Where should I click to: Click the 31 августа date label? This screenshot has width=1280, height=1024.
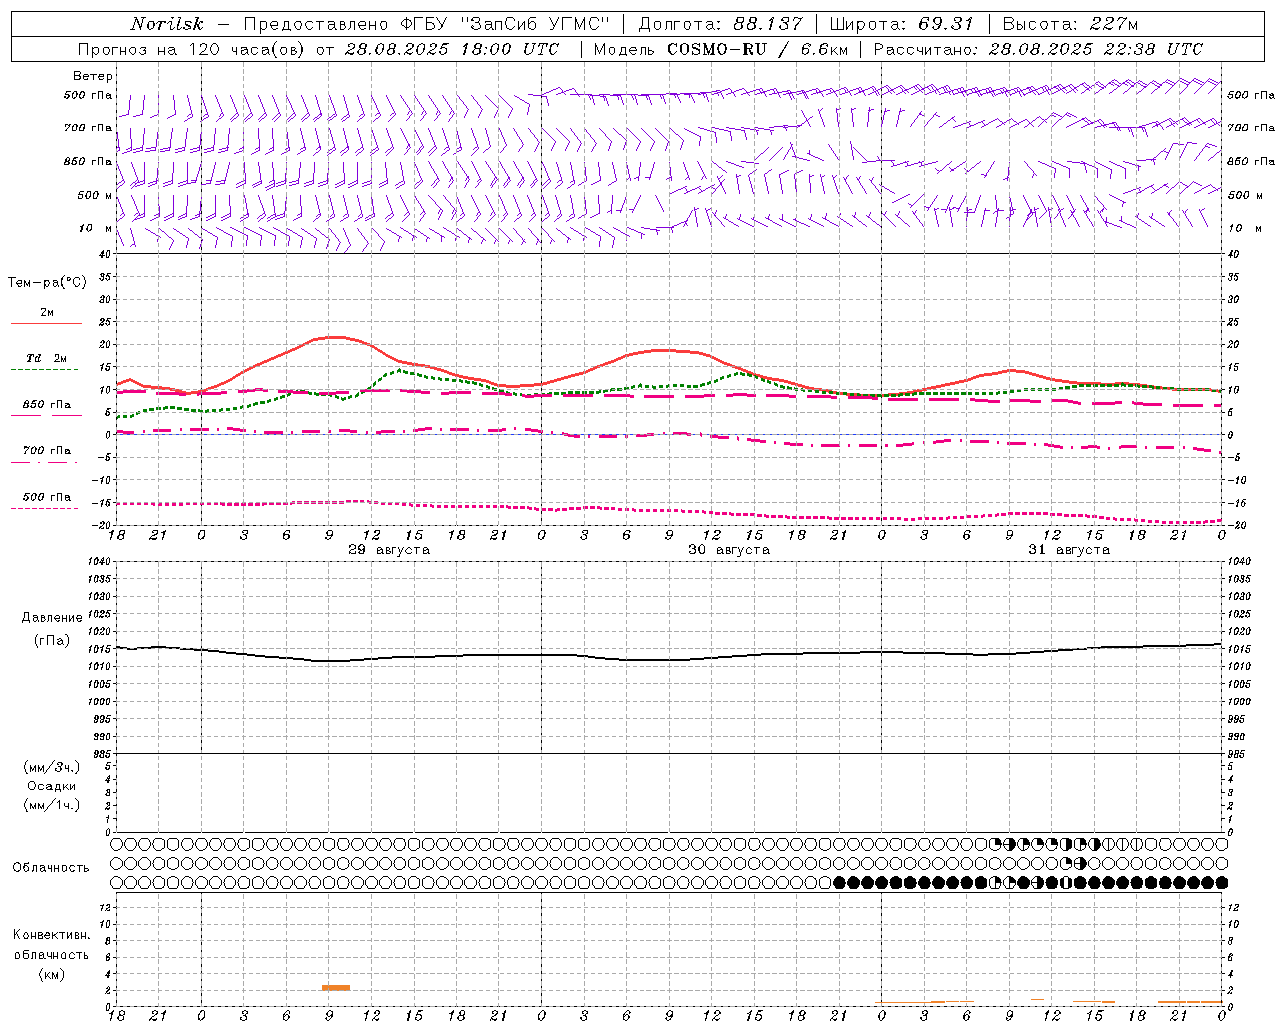1069,550
